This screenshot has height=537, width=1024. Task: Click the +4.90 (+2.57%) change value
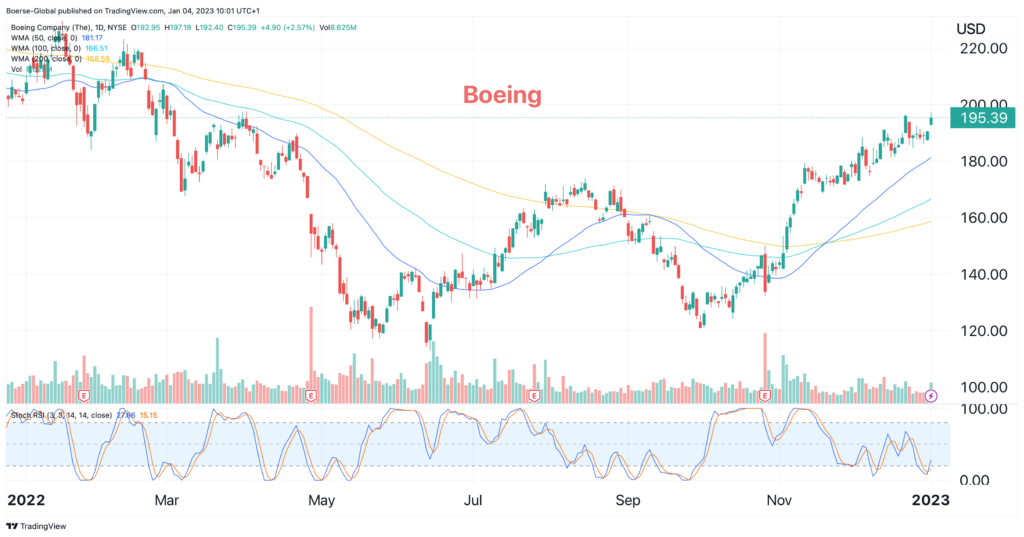pos(287,28)
